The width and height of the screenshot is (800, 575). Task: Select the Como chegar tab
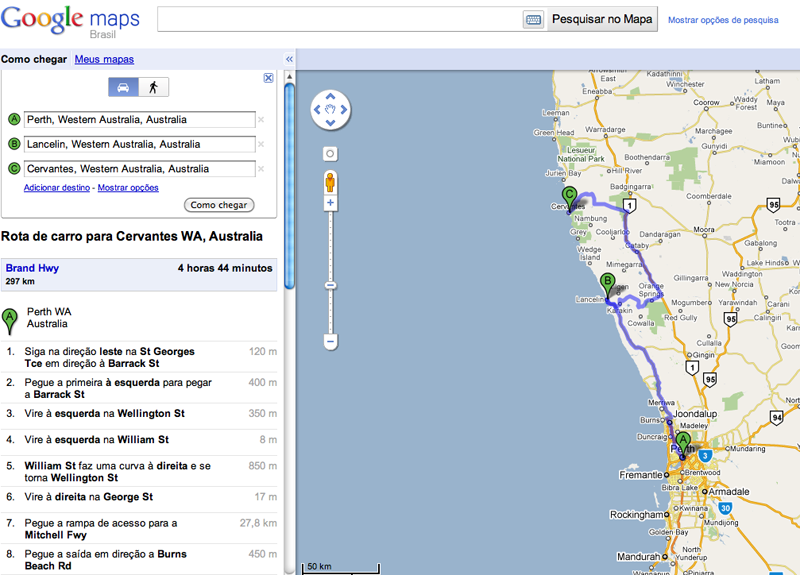[x=34, y=59]
